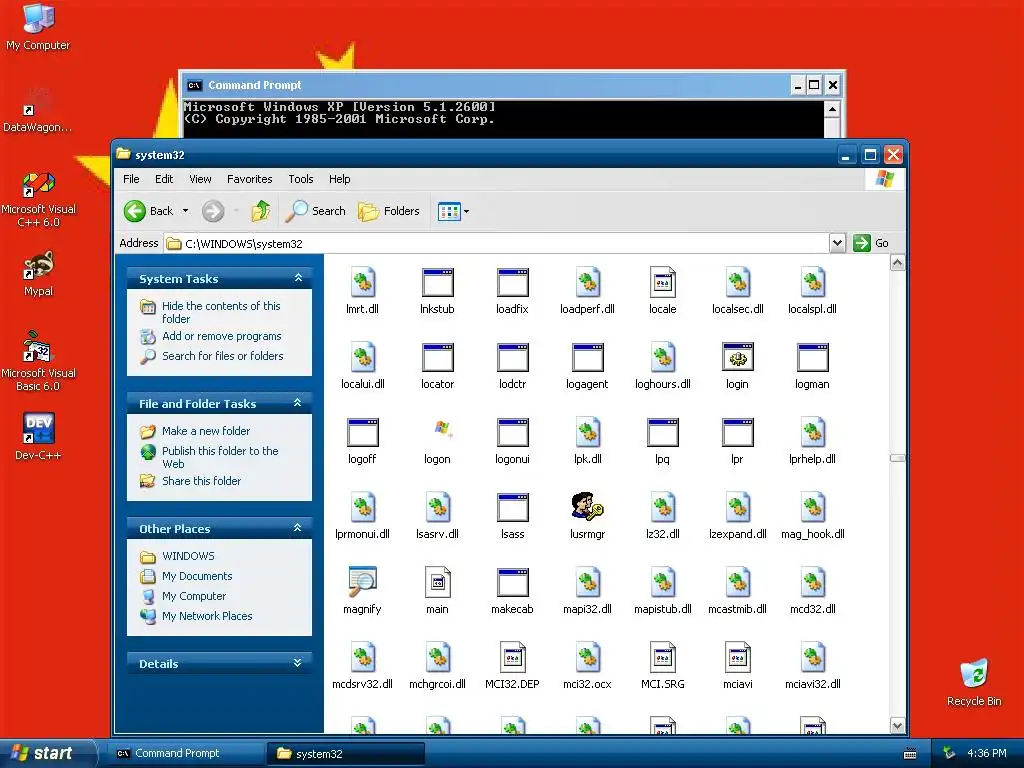
Task: Click the file list scrollbar down arrow
Action: click(897, 725)
